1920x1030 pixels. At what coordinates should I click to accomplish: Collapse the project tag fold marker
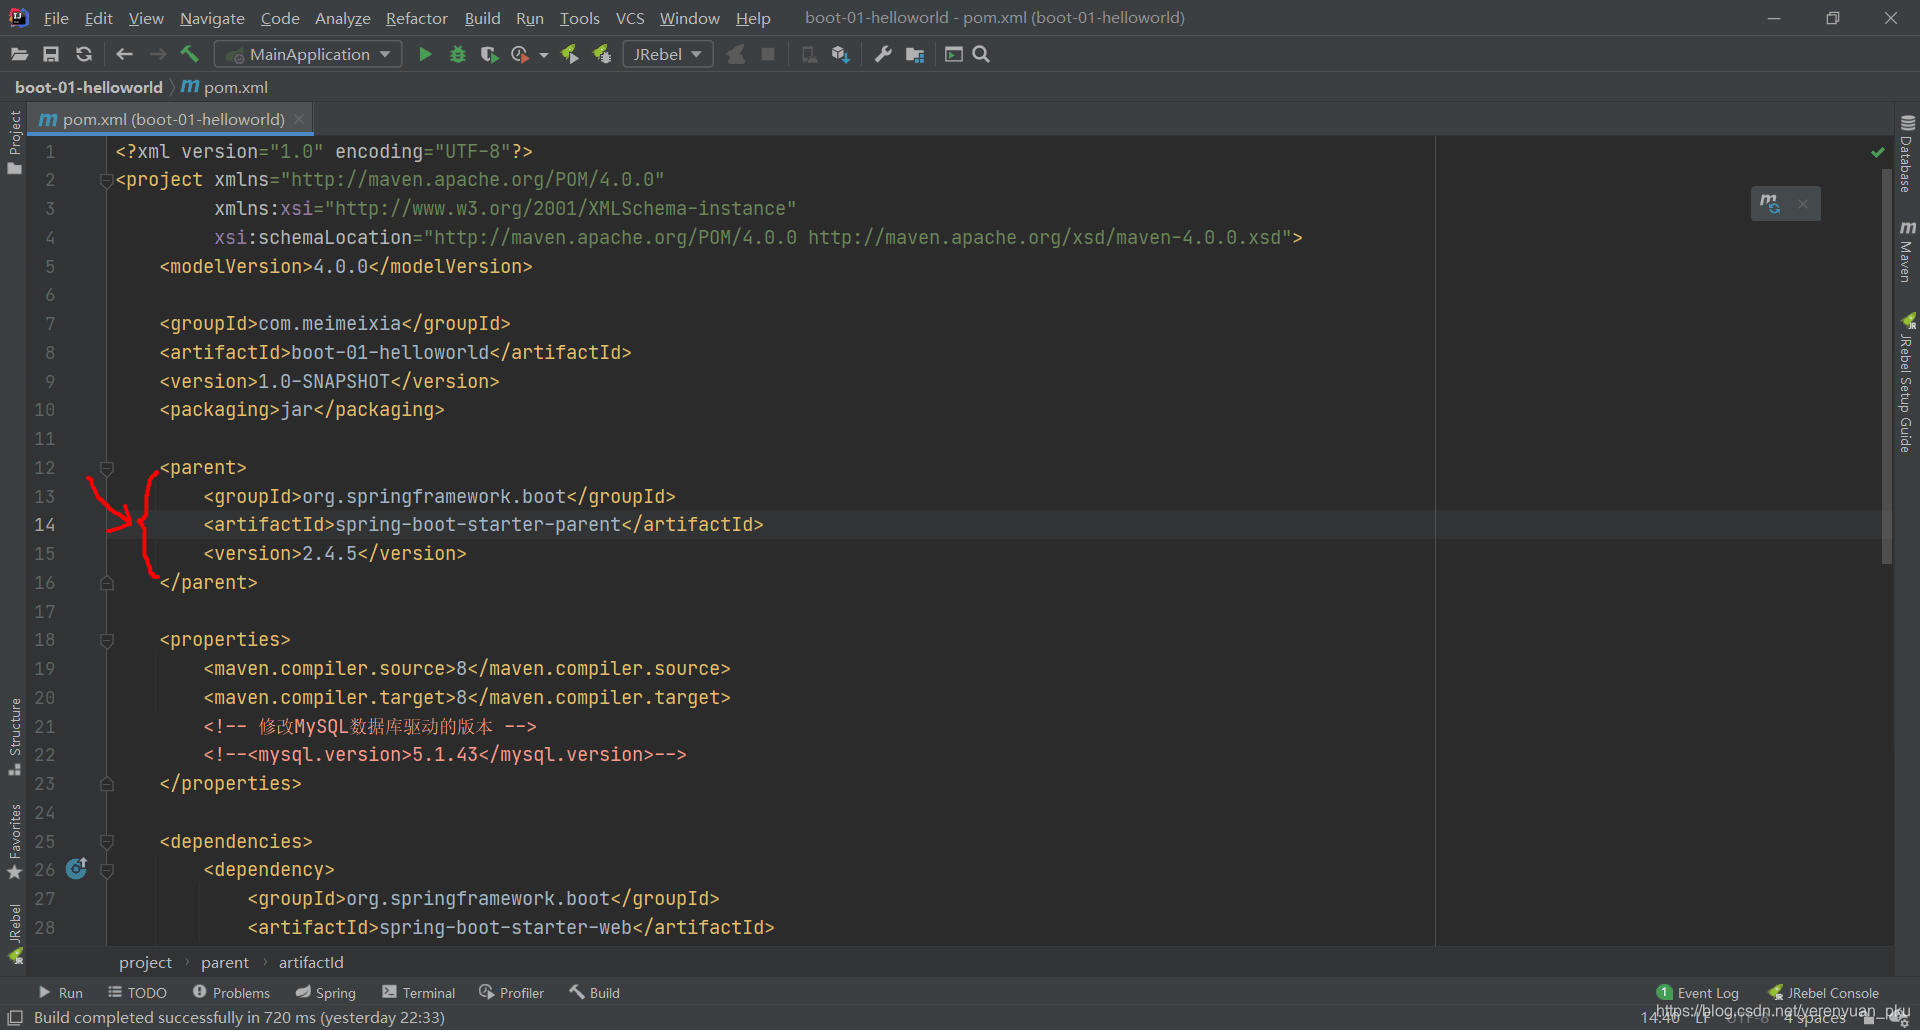(x=106, y=181)
